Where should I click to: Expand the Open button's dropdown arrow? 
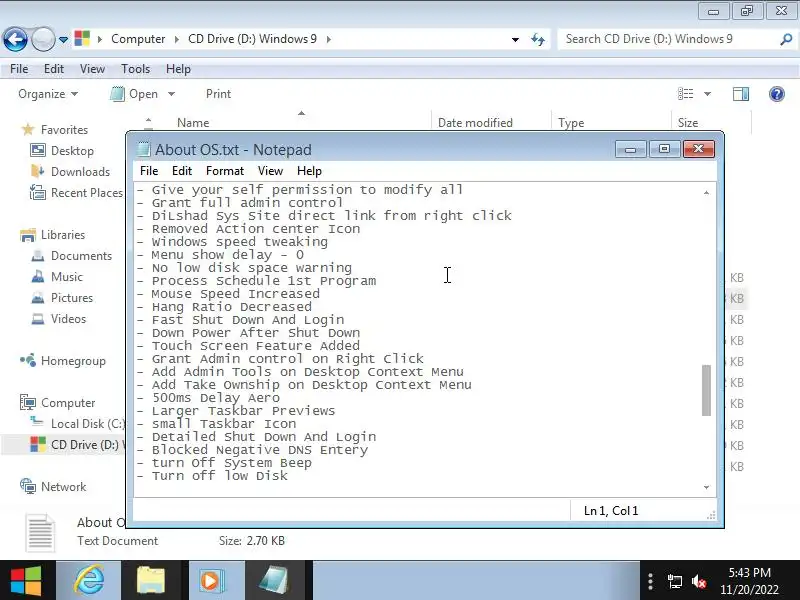[171, 94]
